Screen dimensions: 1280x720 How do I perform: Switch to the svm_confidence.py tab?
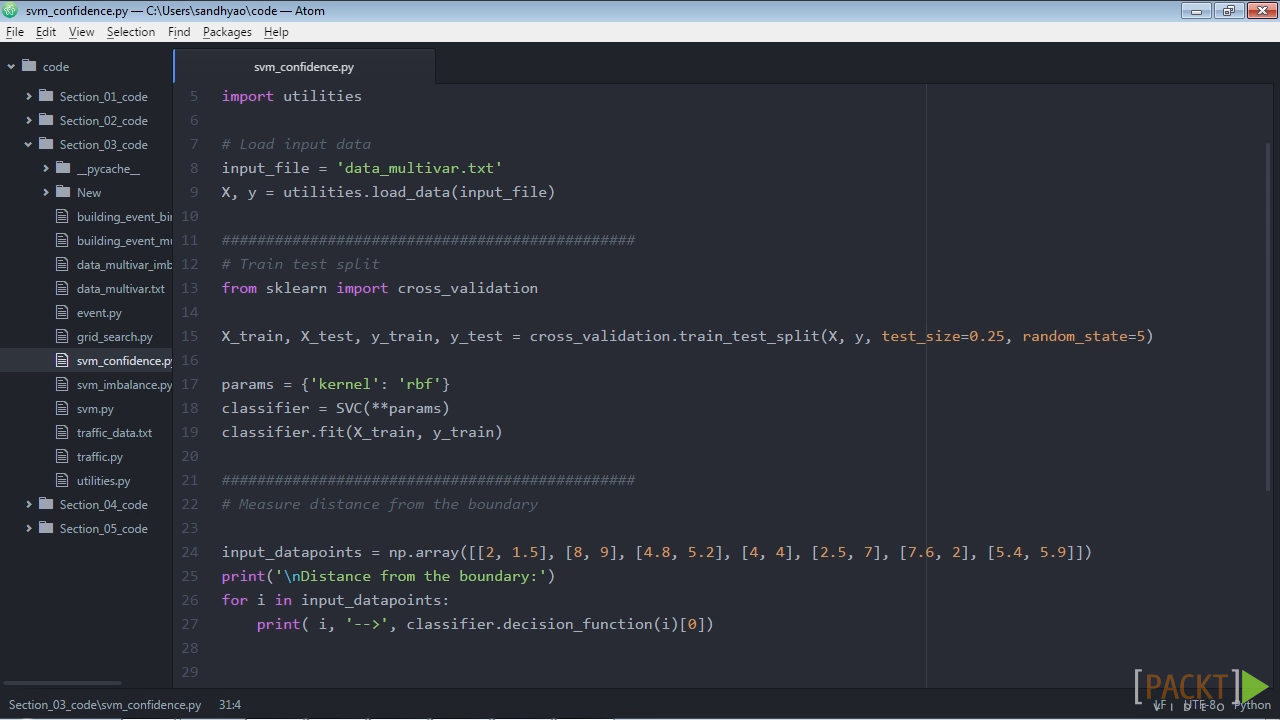point(304,67)
